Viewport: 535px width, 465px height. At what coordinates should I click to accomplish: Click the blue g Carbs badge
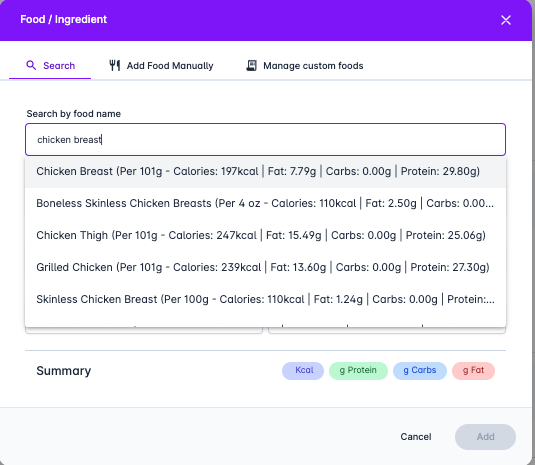click(420, 370)
